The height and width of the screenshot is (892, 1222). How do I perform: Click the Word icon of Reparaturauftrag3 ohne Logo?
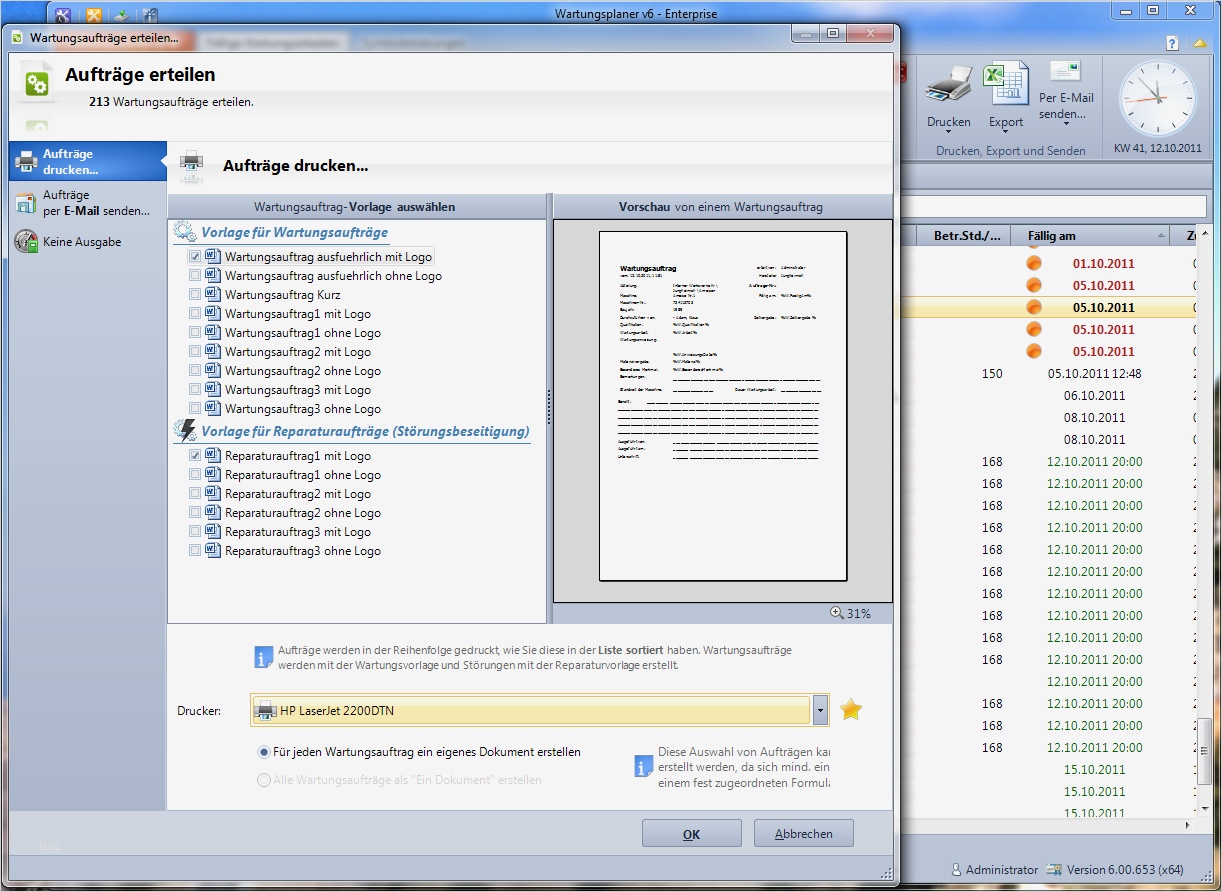pos(212,550)
